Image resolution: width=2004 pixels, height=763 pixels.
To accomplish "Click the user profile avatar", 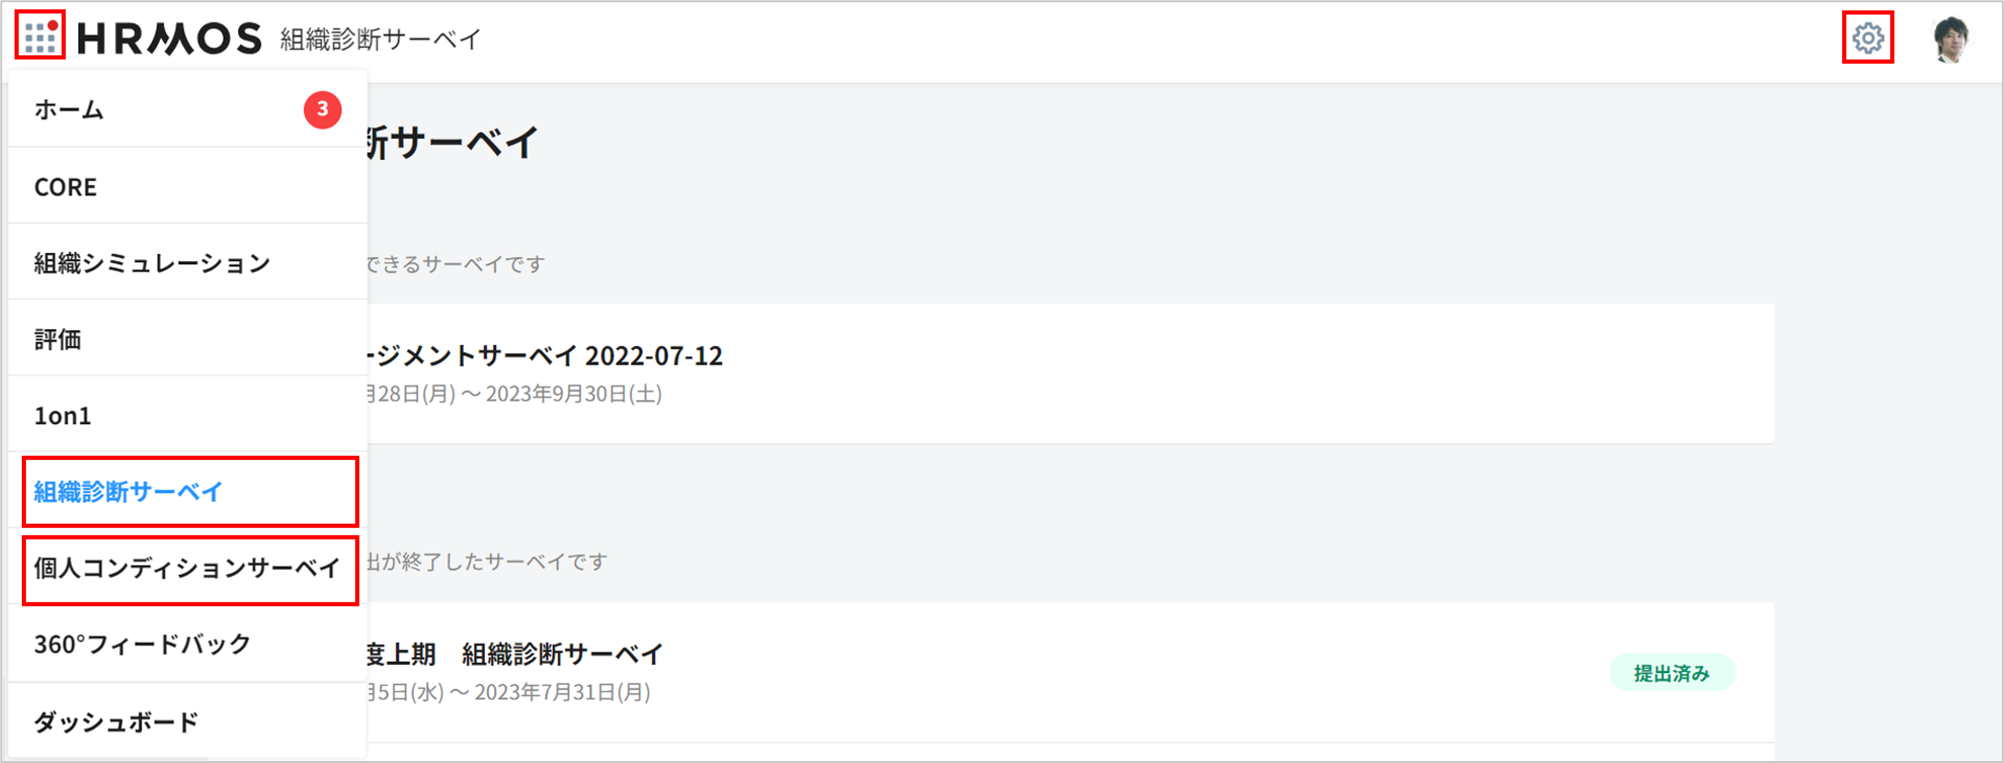I will pyautogui.click(x=1950, y=40).
